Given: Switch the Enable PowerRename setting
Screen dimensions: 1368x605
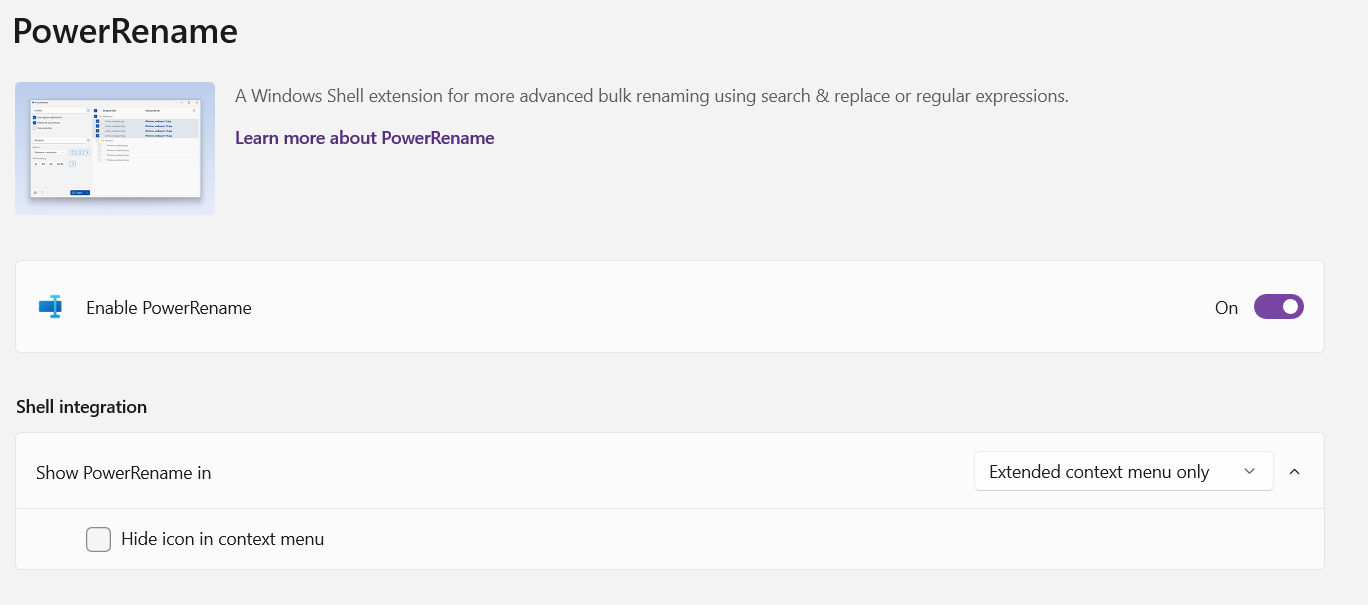Looking at the screenshot, I should [x=1278, y=307].
